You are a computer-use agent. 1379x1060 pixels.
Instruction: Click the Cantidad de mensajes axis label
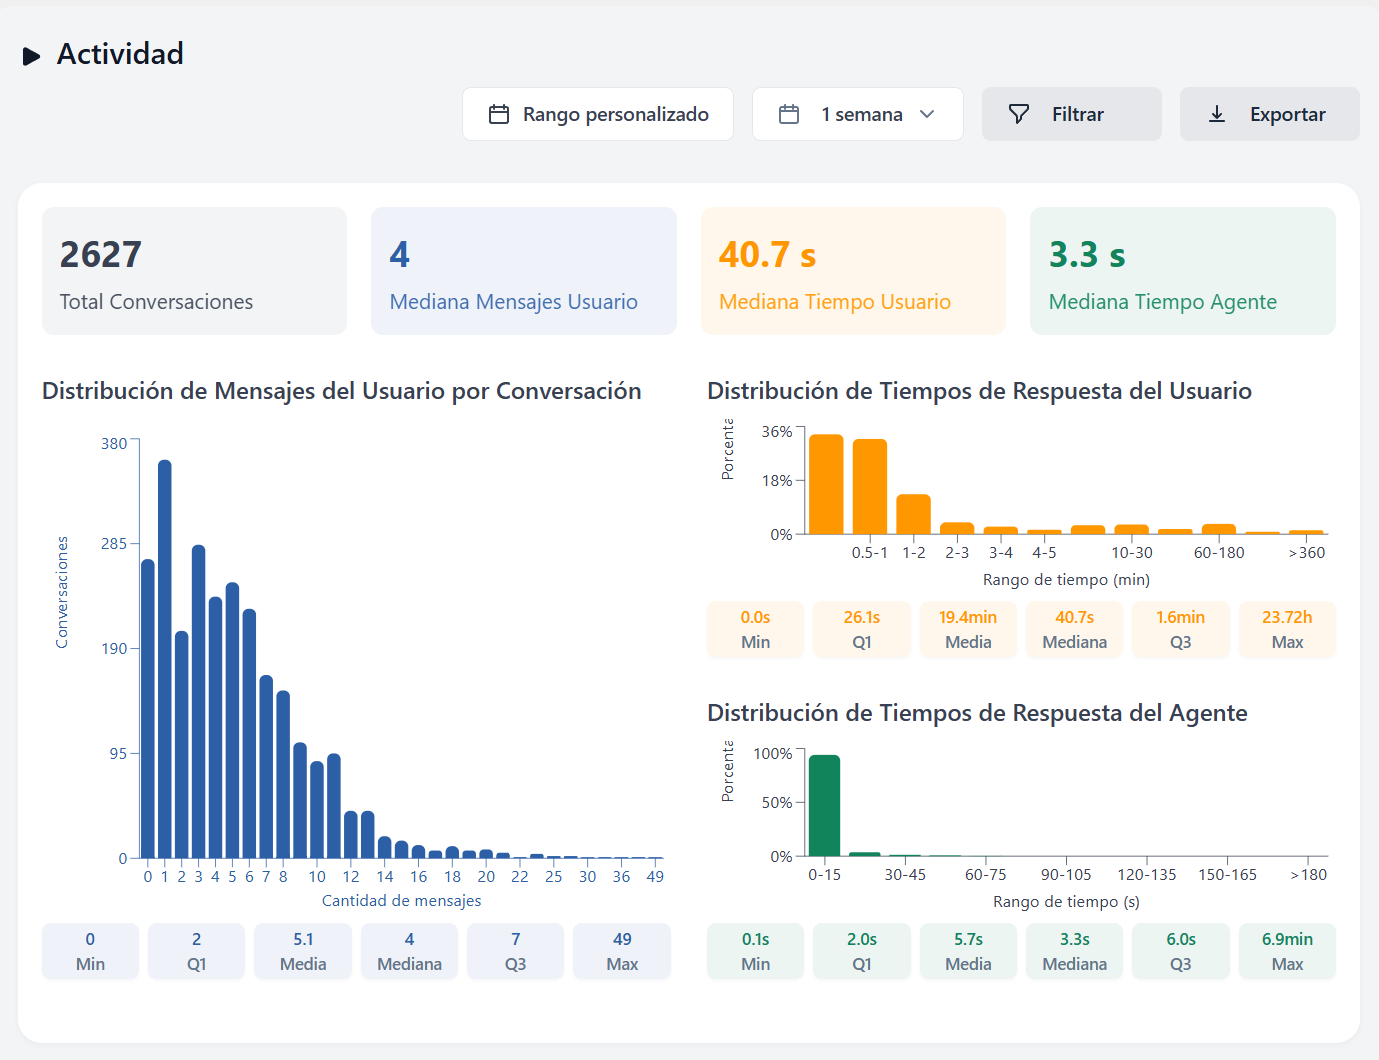[x=401, y=901]
